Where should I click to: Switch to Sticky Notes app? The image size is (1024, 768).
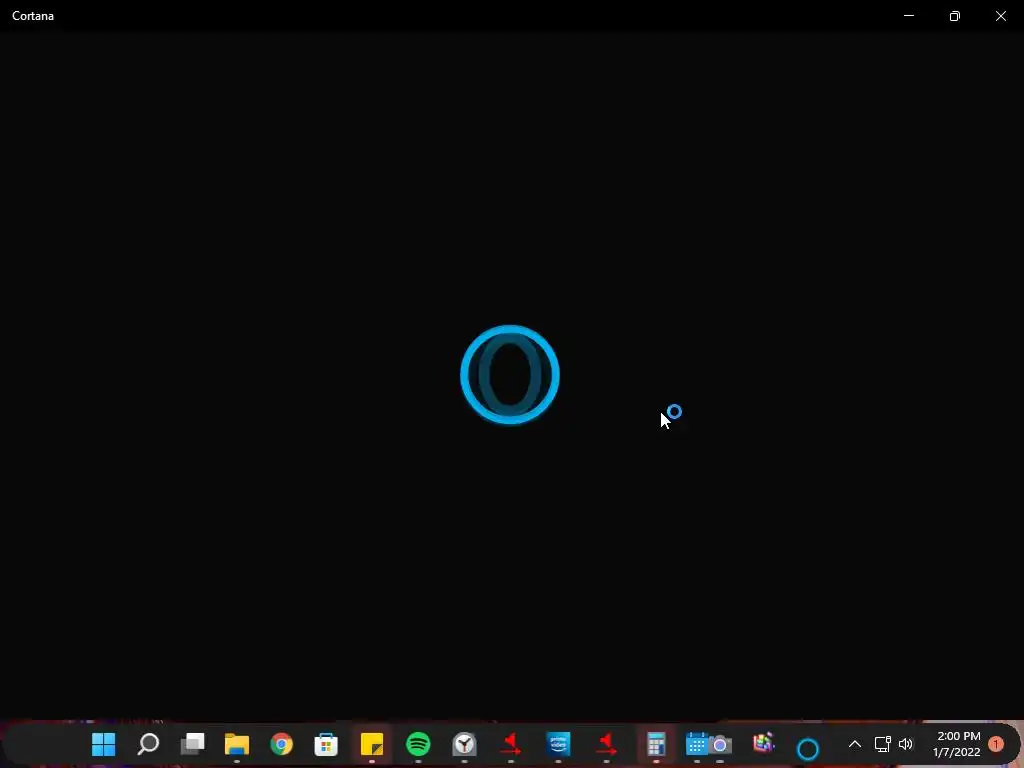tap(372, 744)
